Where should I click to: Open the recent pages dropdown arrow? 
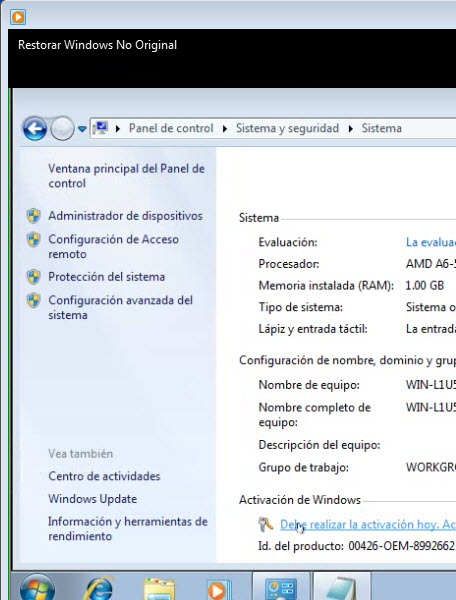82,129
